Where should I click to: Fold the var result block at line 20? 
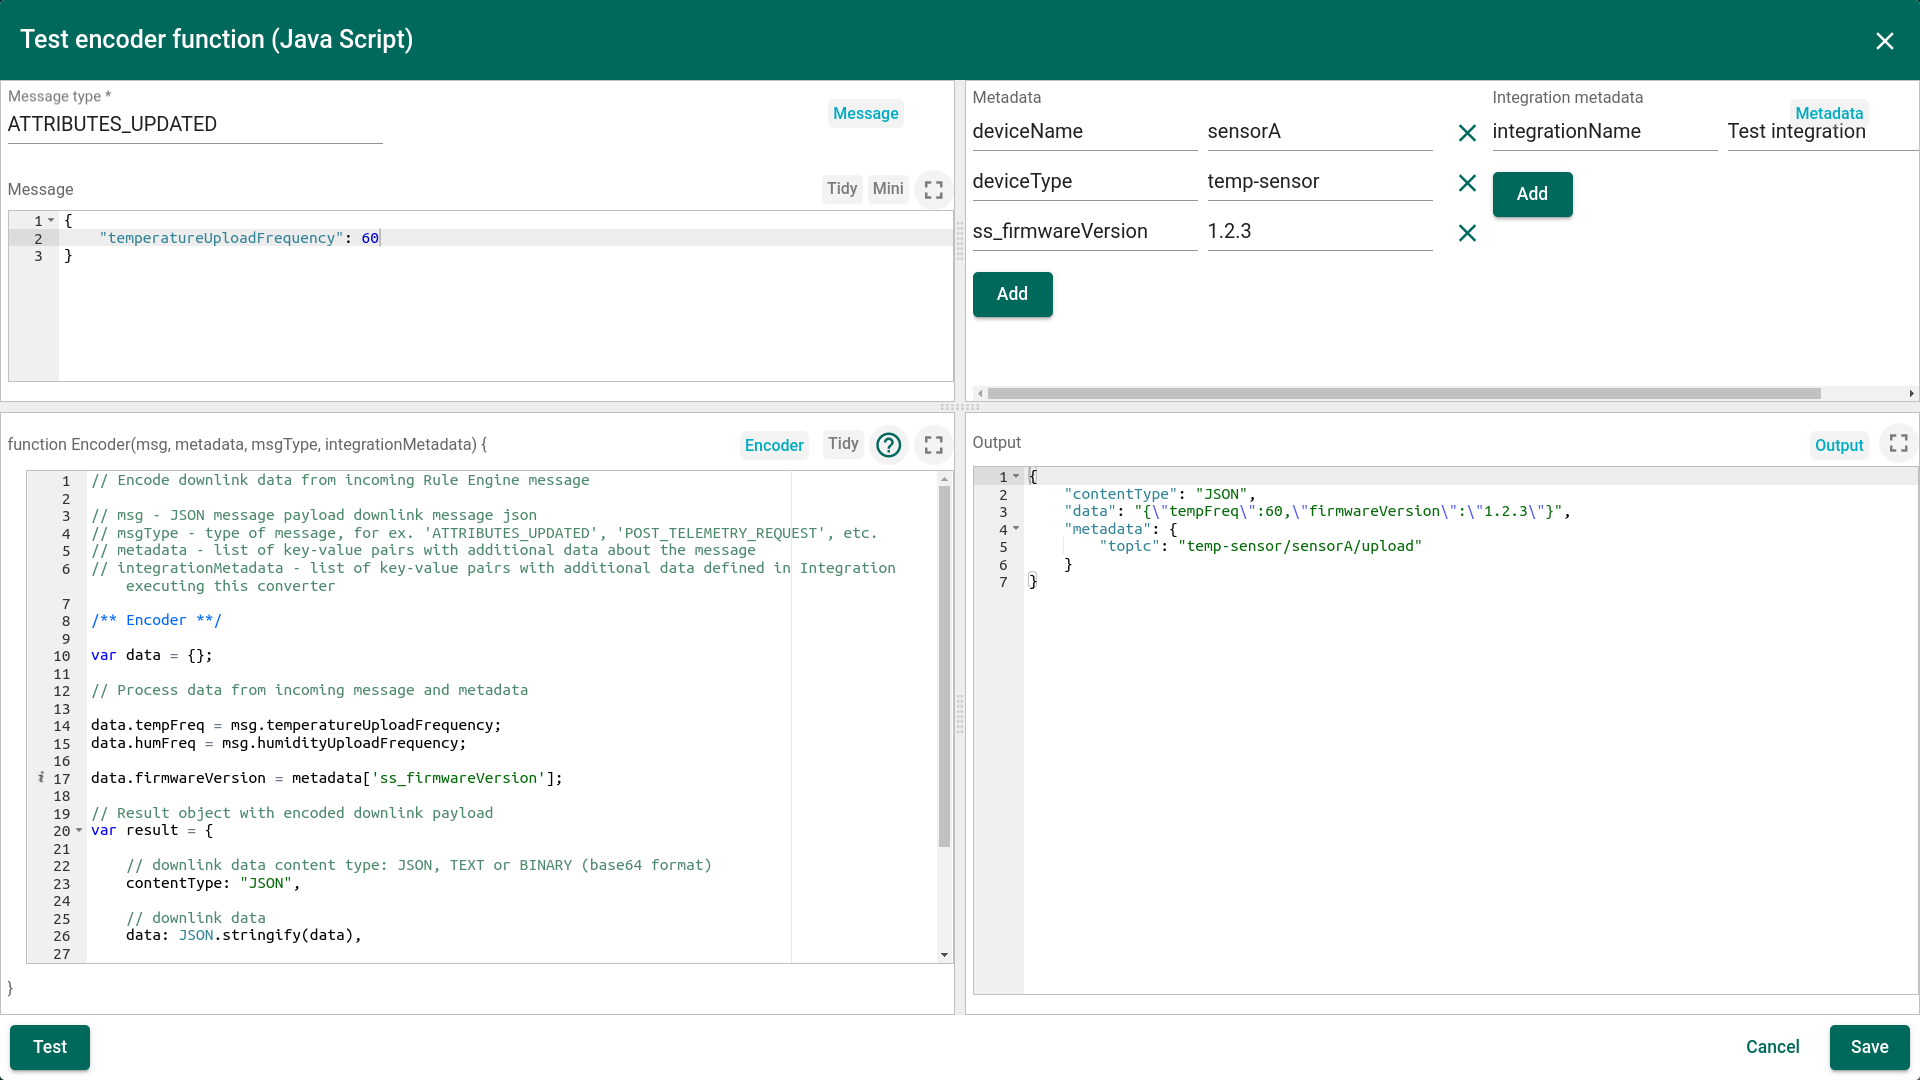[x=79, y=831]
